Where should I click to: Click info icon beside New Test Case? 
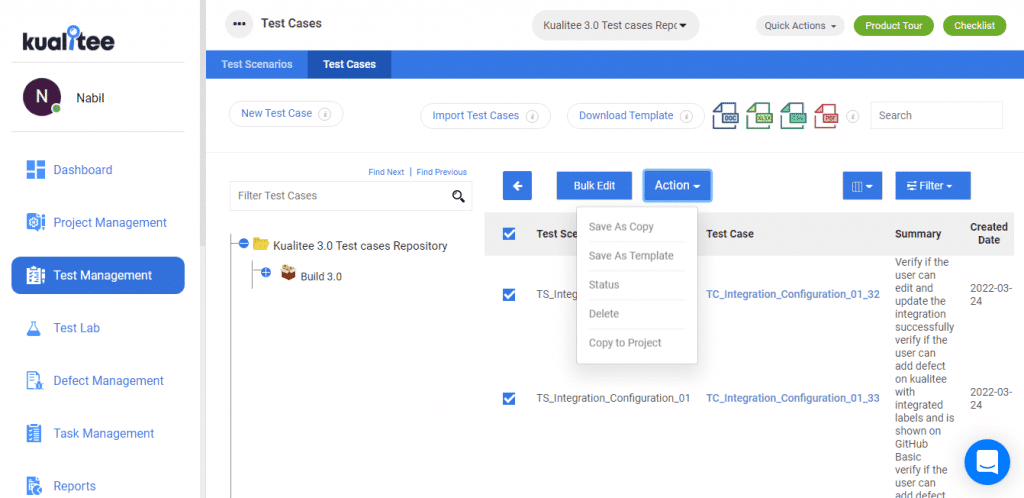[325, 114]
